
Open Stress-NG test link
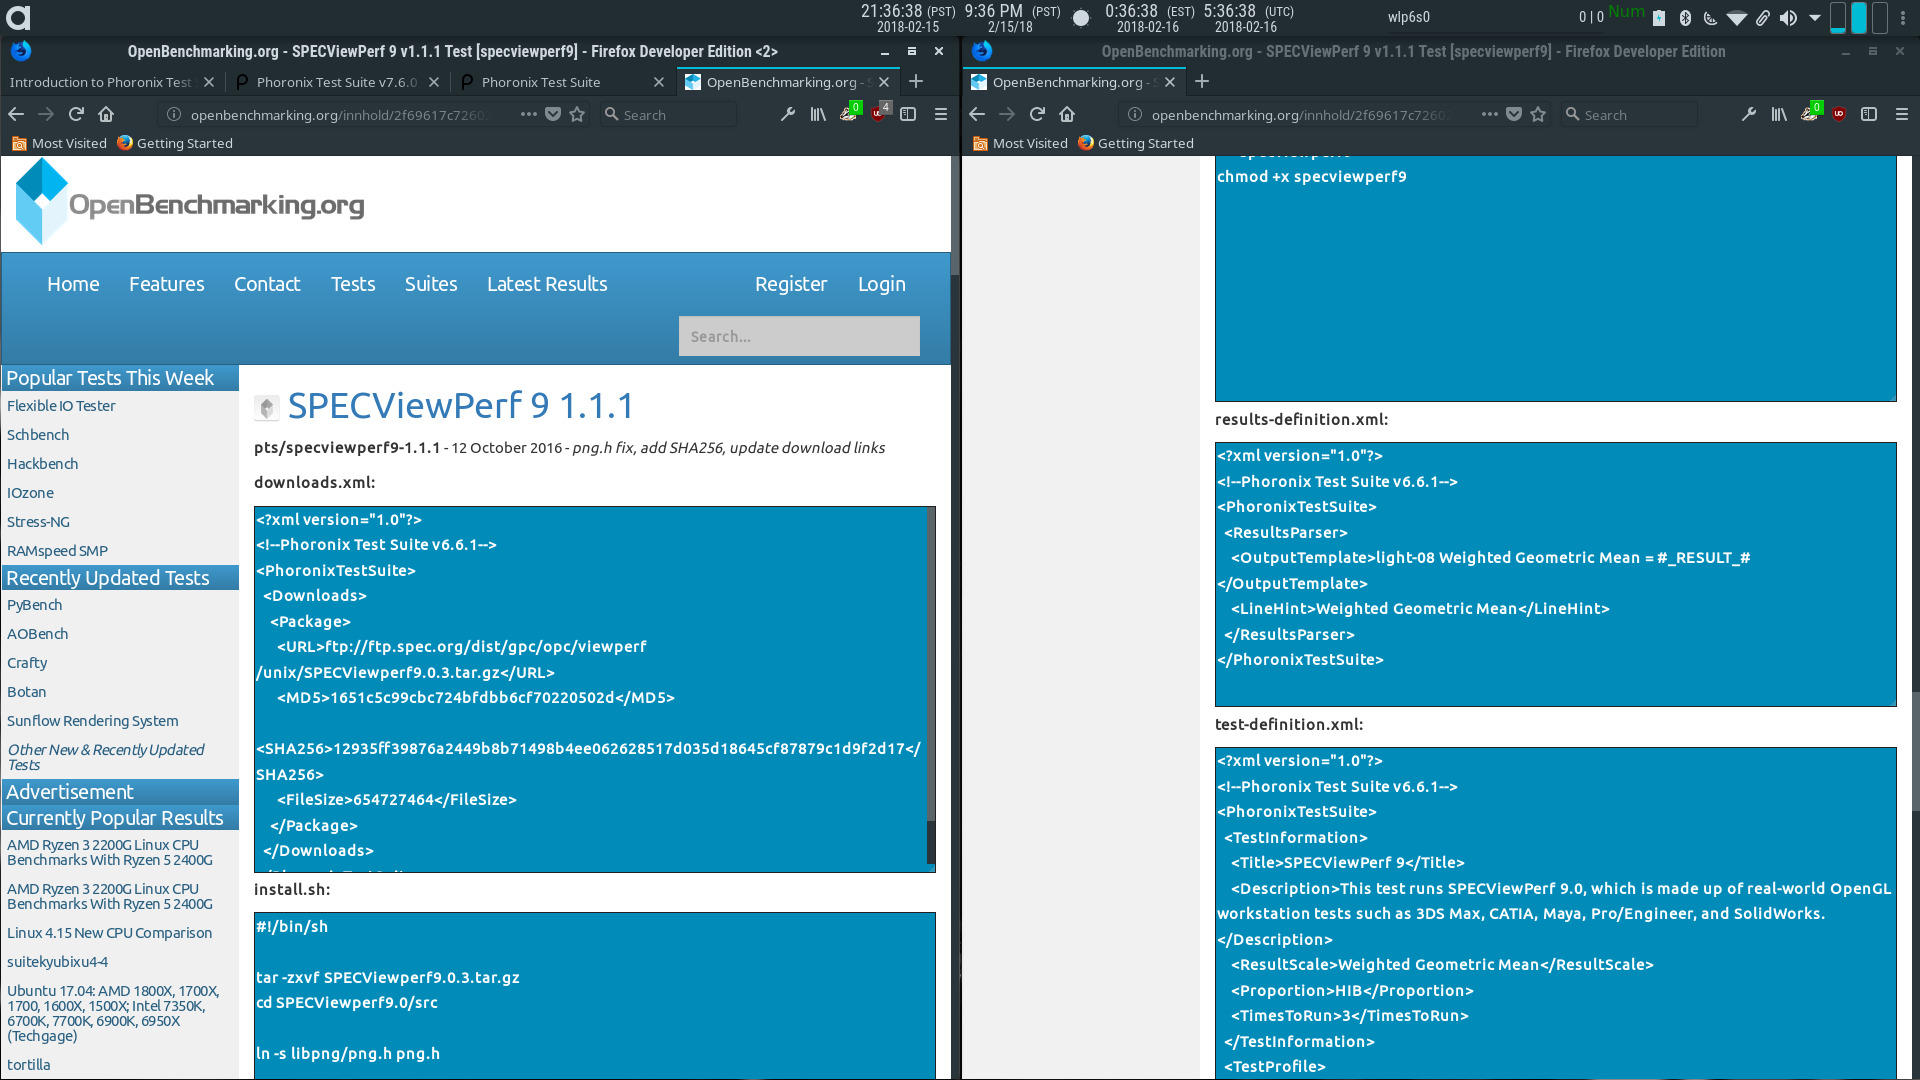click(38, 522)
